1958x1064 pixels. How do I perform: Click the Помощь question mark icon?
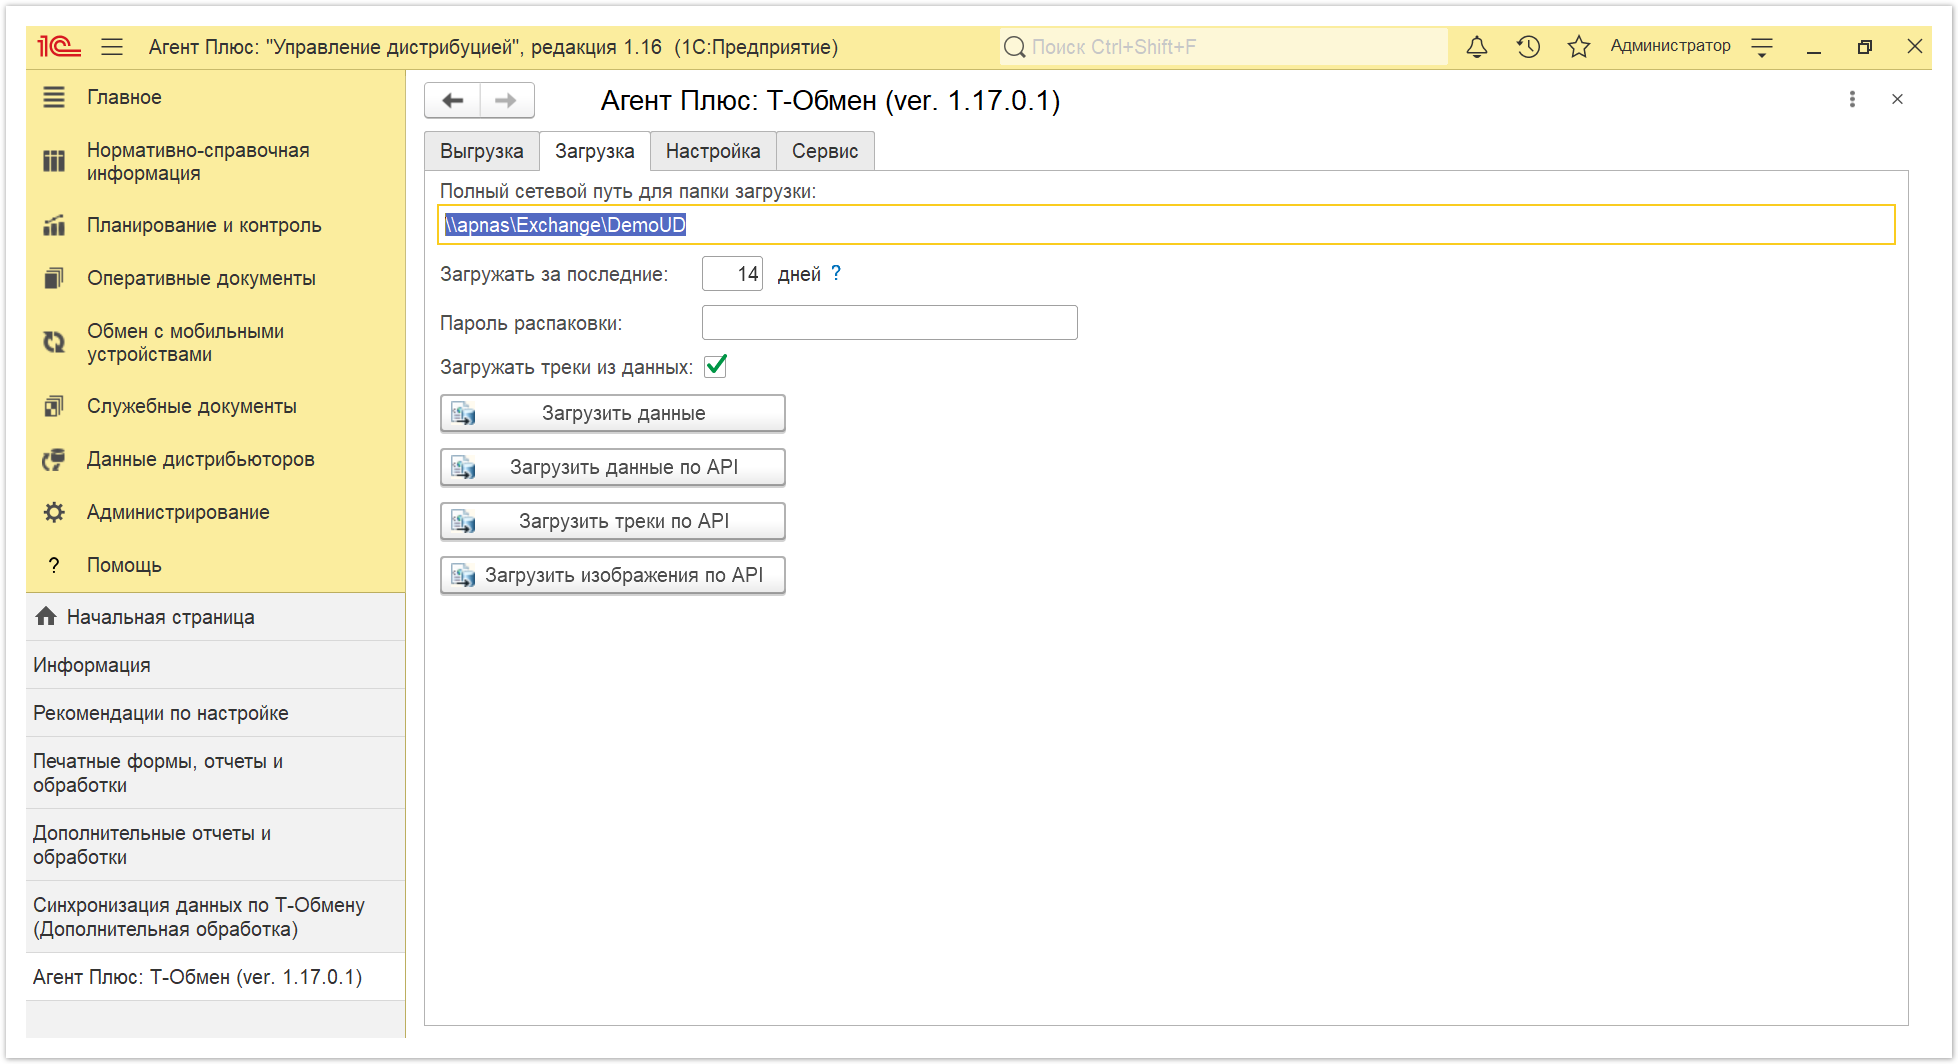pyautogui.click(x=54, y=565)
